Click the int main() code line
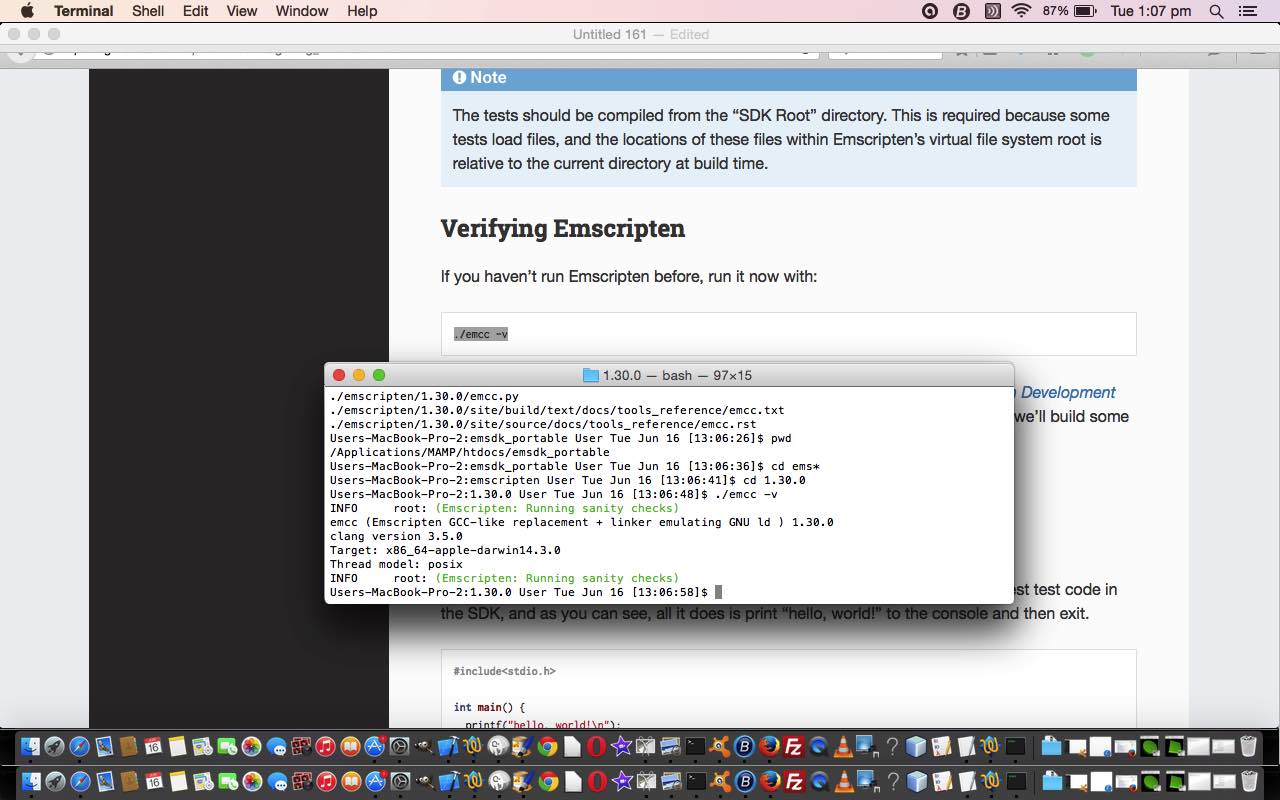This screenshot has height=800, width=1280. pyautogui.click(x=489, y=707)
